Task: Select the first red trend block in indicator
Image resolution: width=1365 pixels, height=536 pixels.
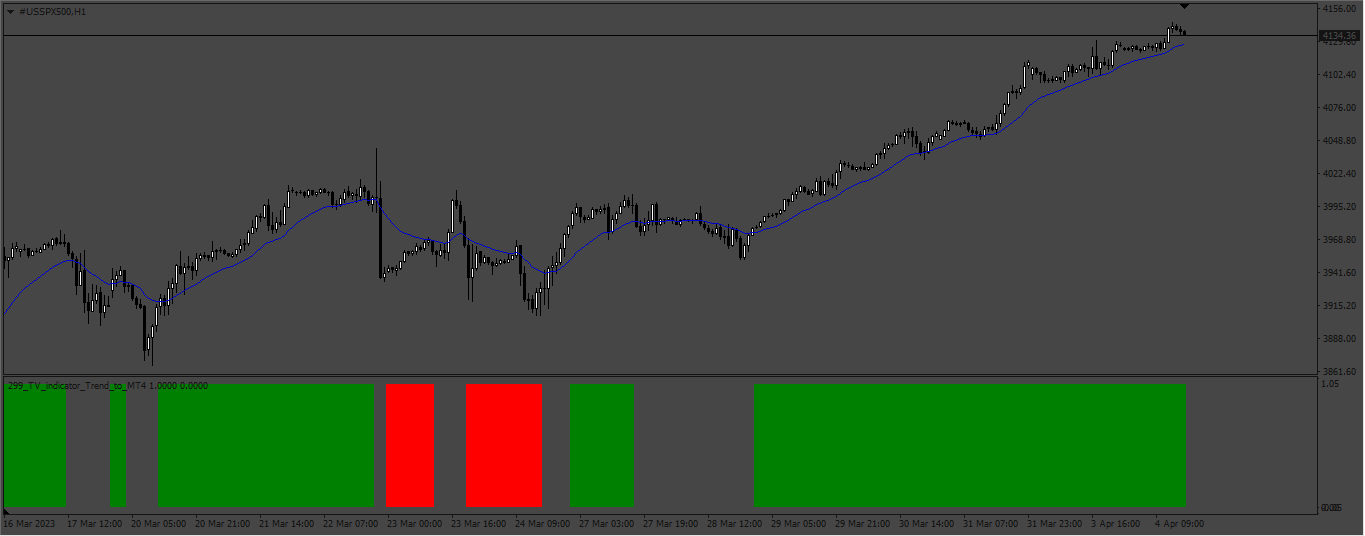Action: [x=410, y=445]
